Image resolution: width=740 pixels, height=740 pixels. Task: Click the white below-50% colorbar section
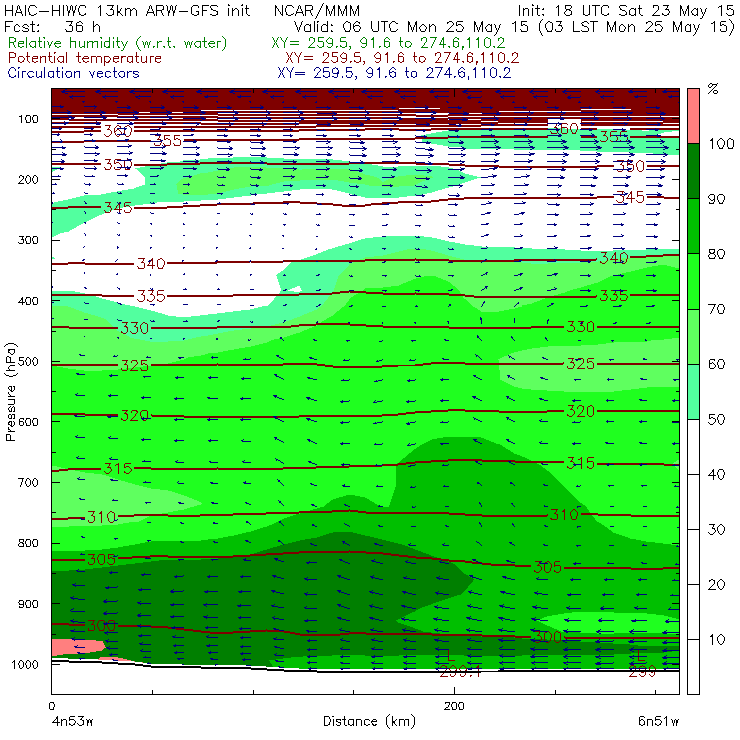(693, 556)
